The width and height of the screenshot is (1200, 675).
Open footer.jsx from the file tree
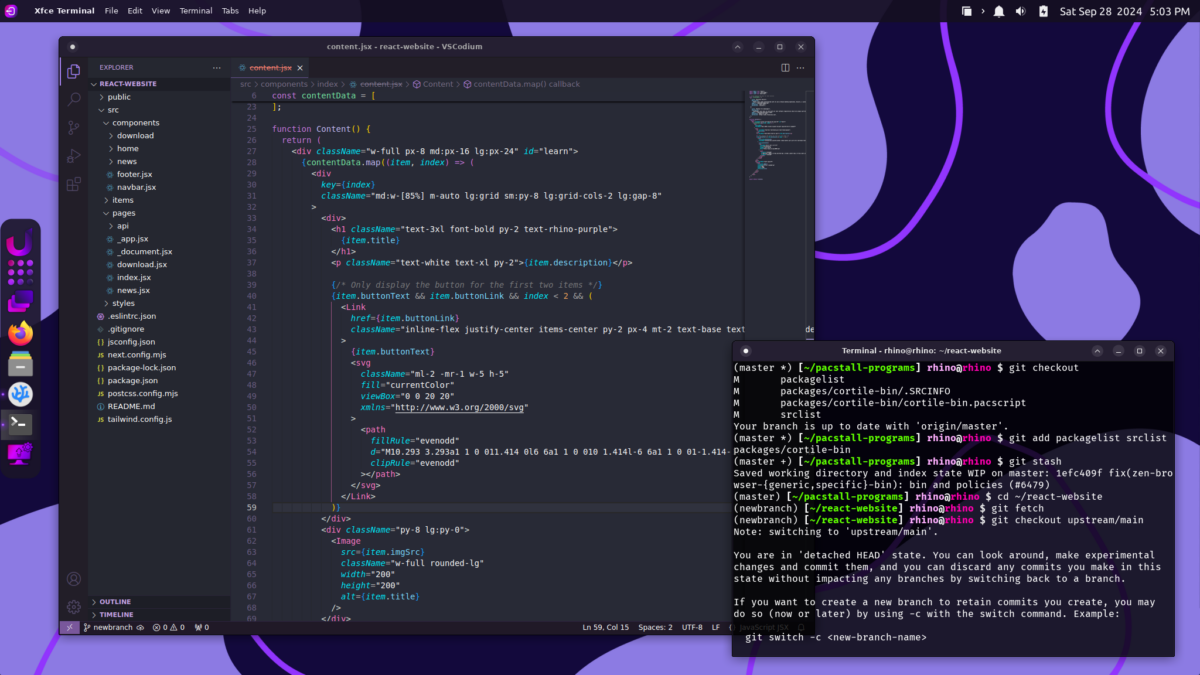coord(131,173)
